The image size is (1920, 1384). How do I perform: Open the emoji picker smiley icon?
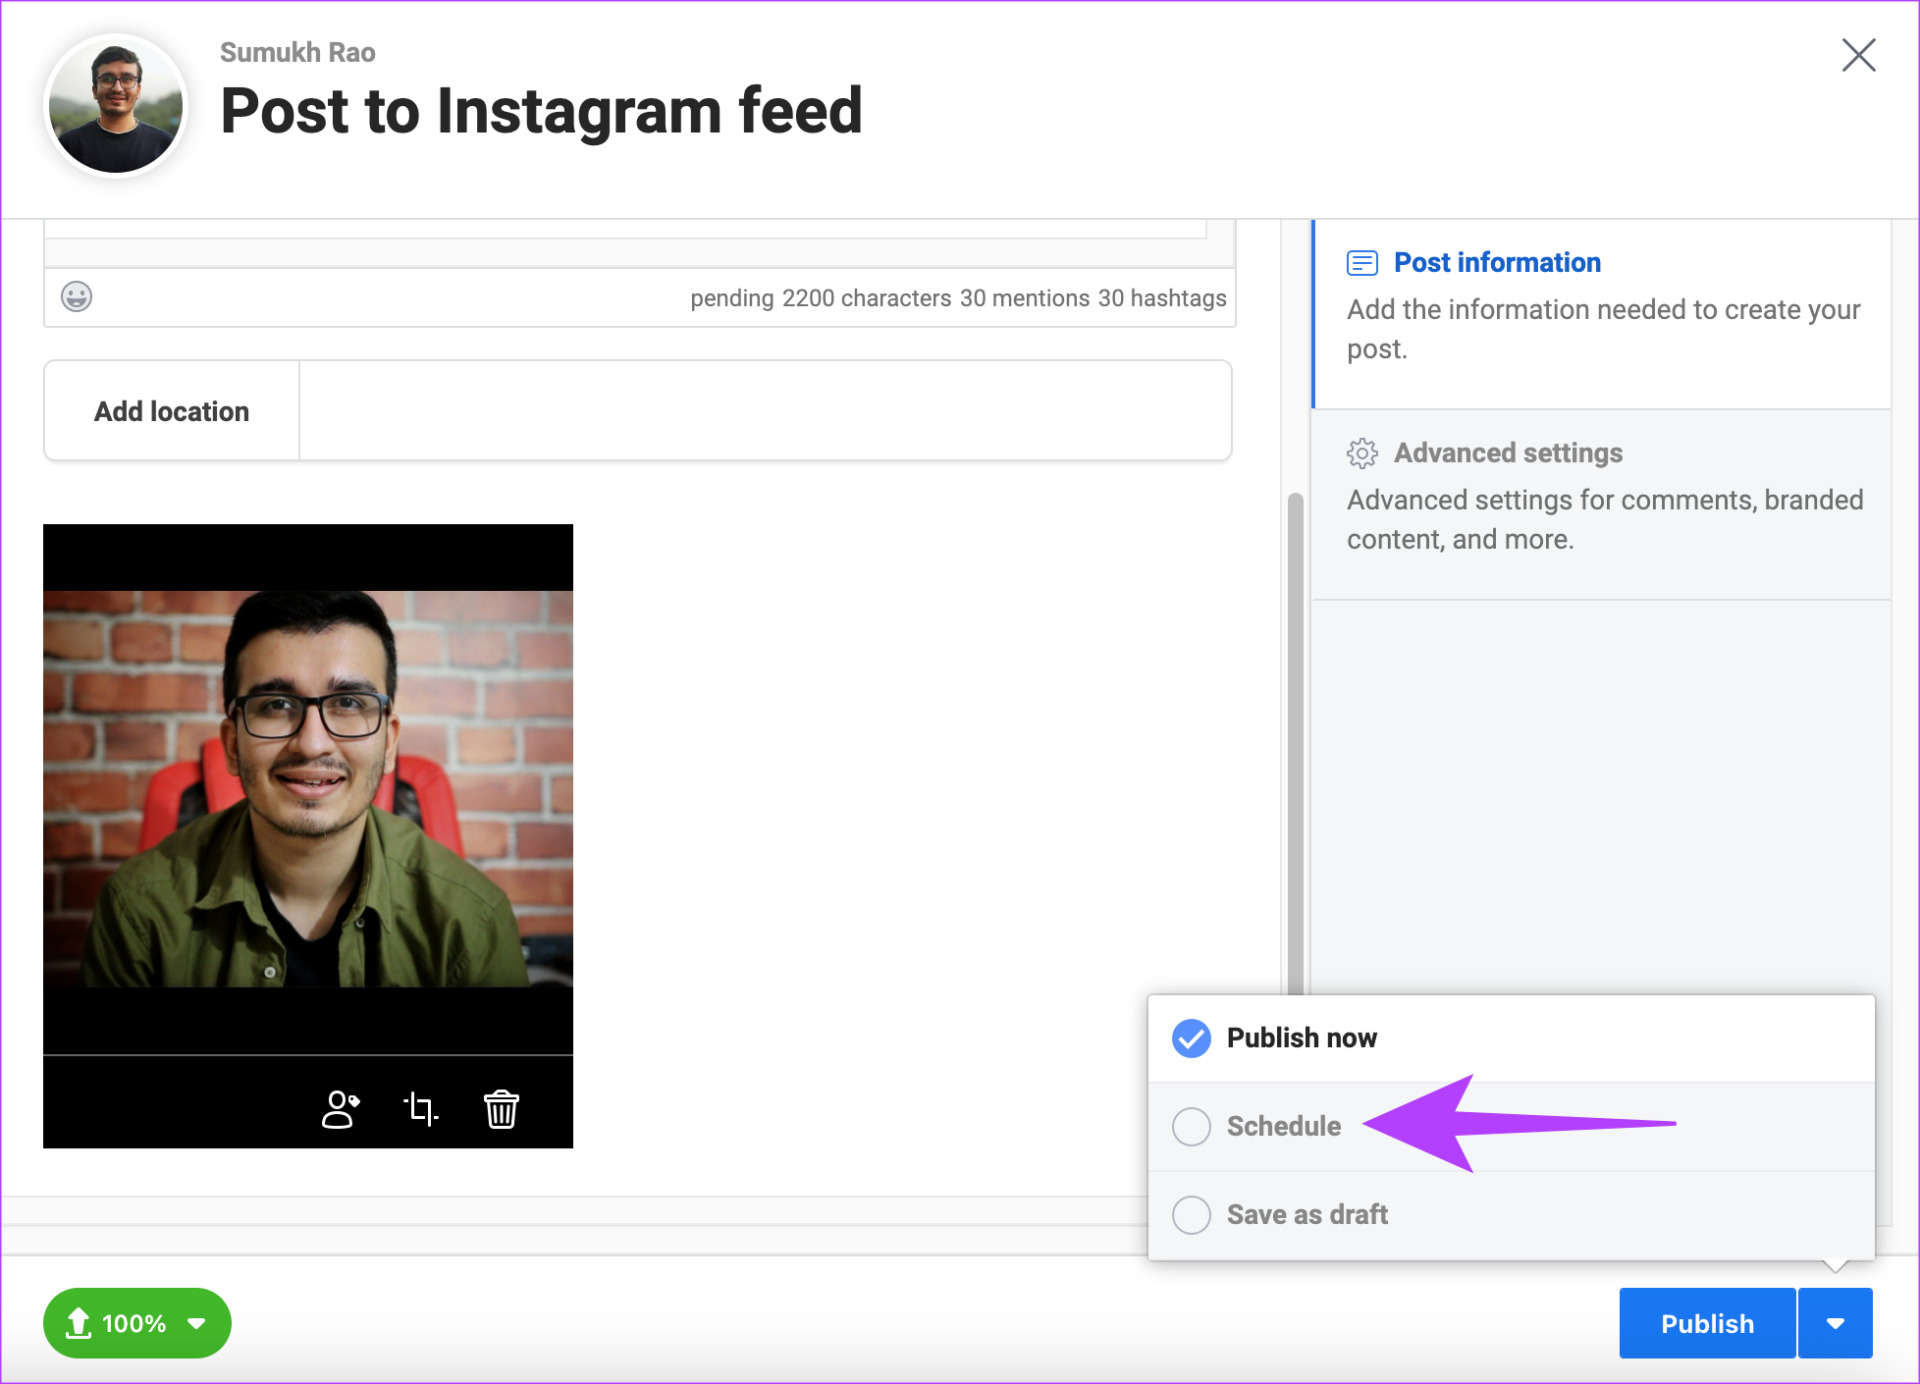point(77,297)
